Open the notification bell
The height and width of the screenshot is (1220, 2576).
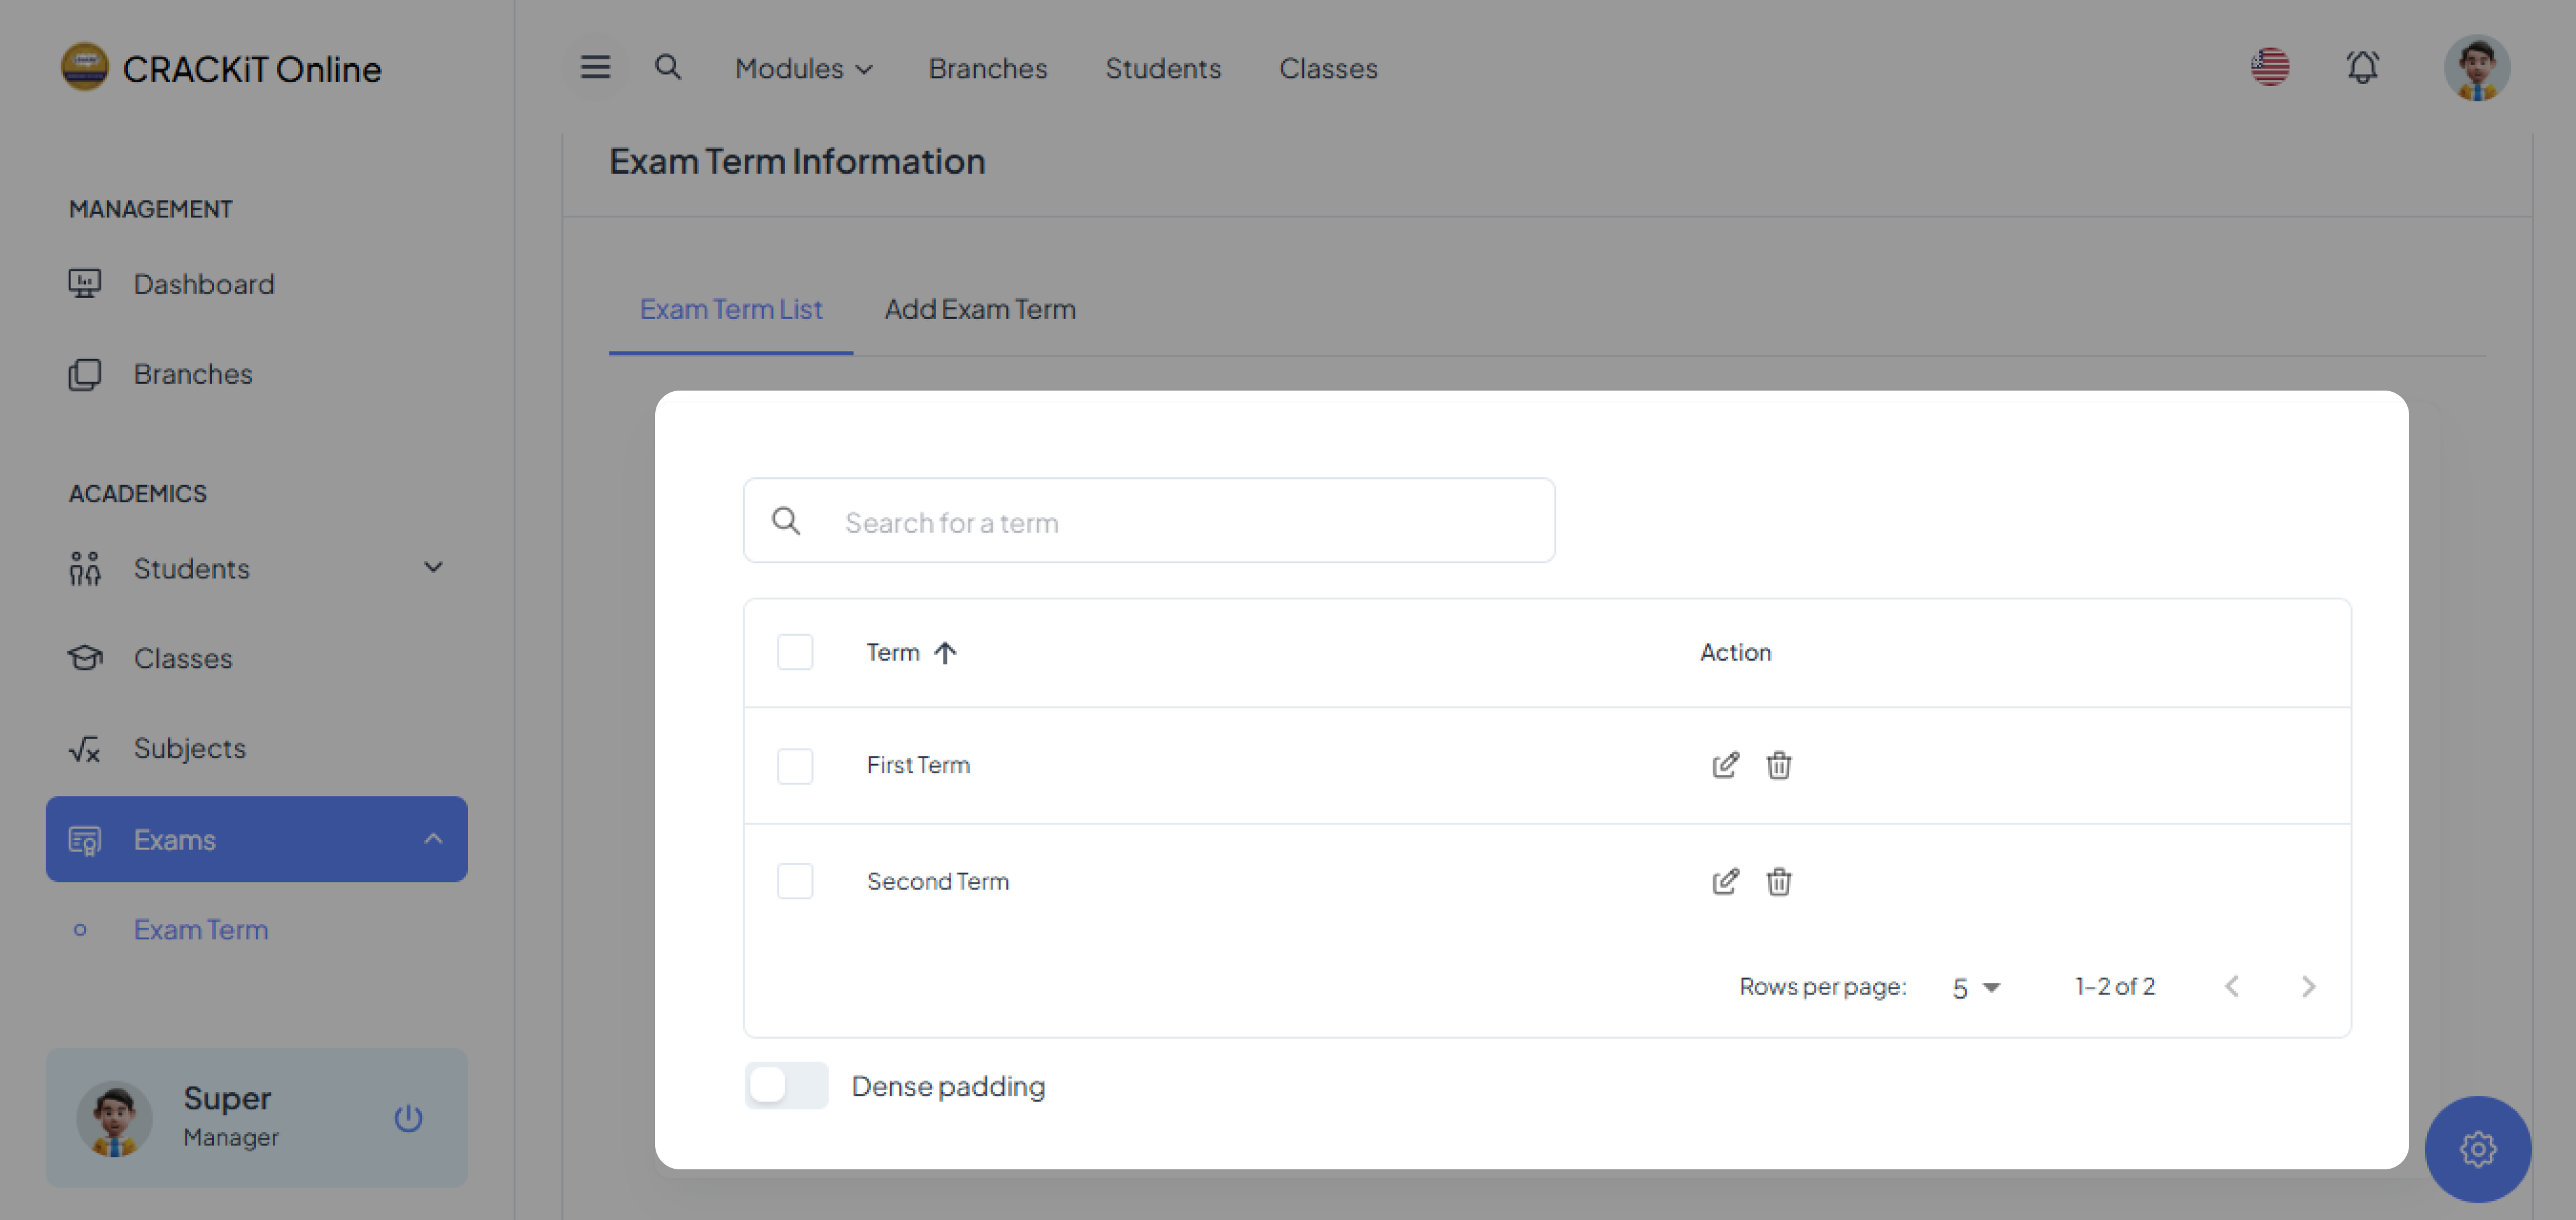point(2362,67)
